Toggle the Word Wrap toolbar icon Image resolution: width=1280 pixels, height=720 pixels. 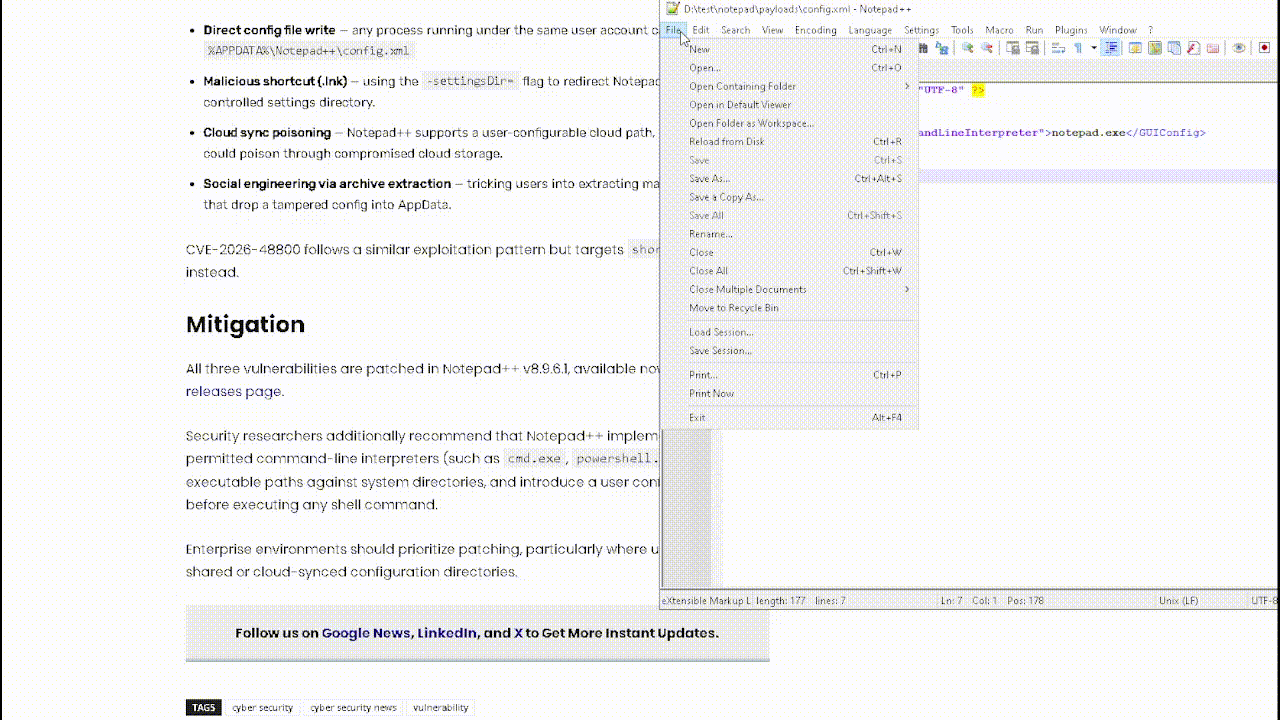tap(1058, 48)
